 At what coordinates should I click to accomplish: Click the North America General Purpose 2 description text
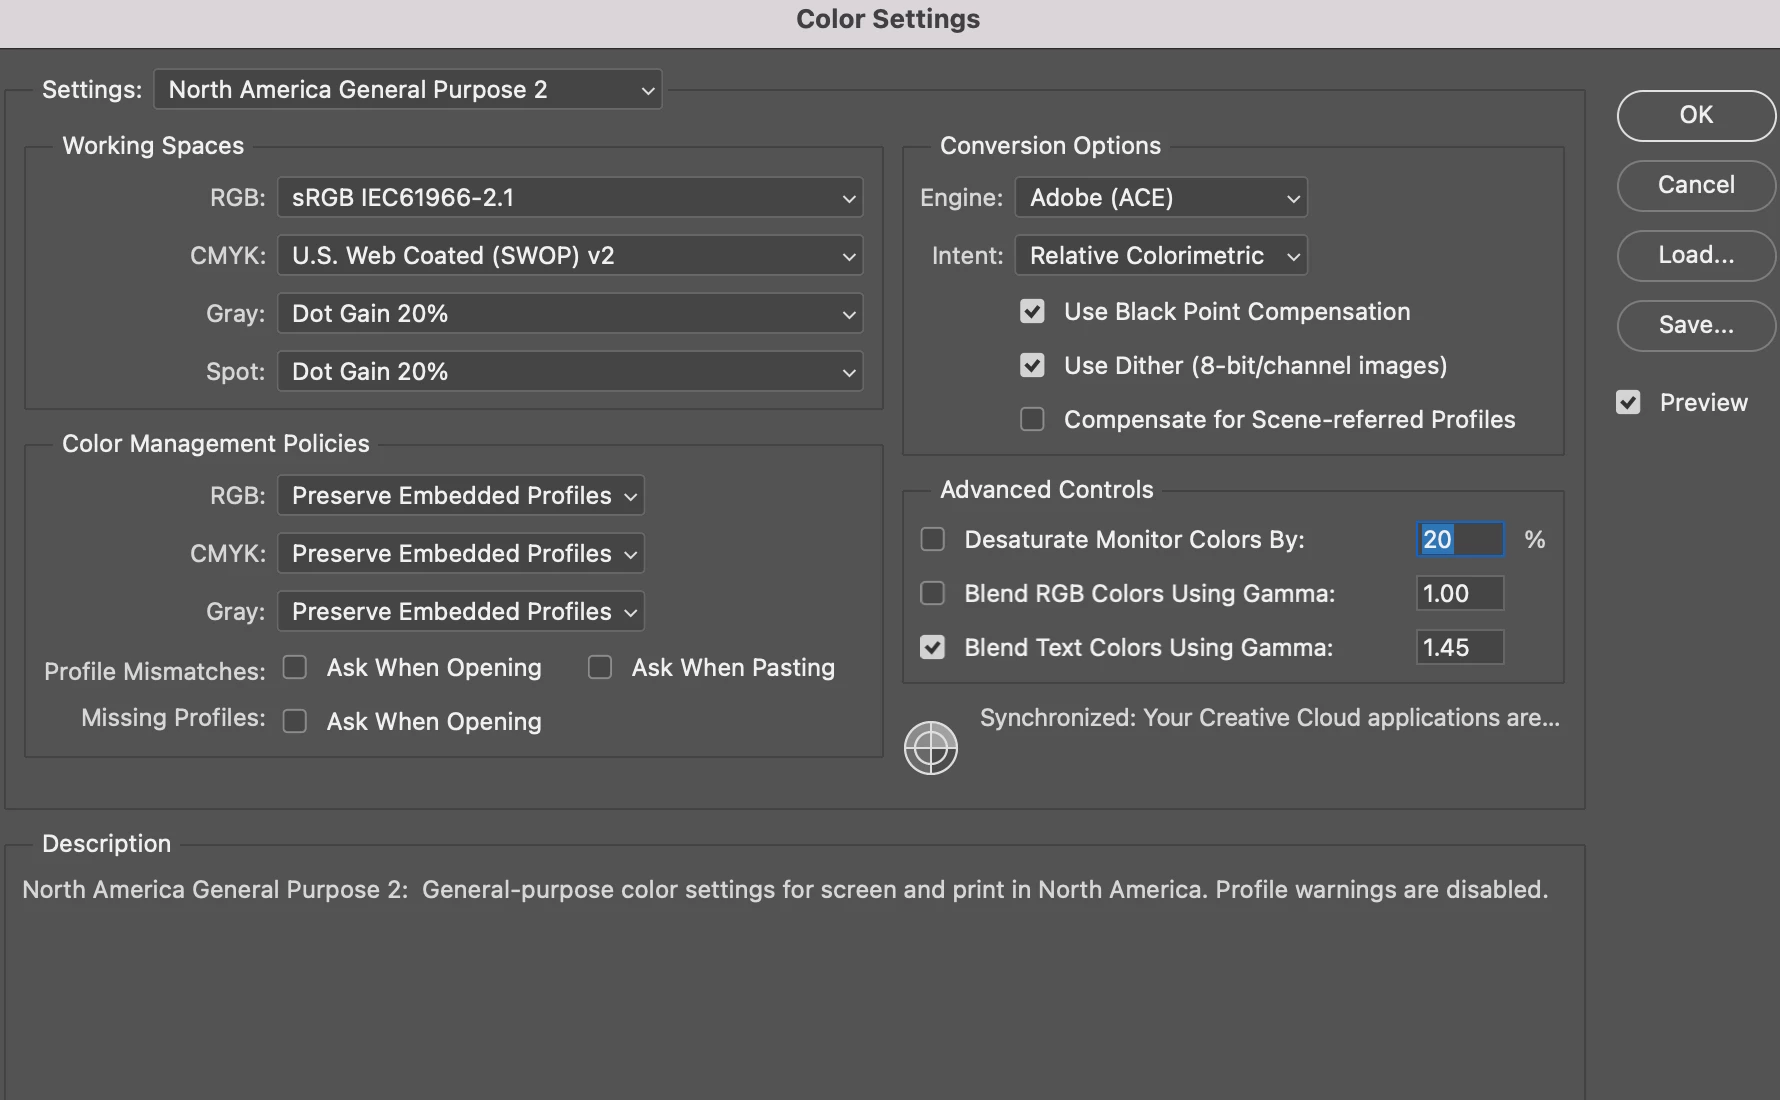pyautogui.click(x=785, y=890)
